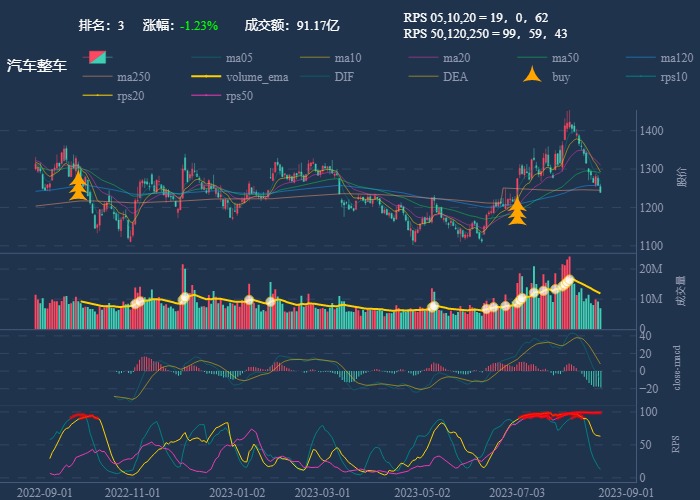This screenshot has height=500, width=700.
Task: Click the 1400 price axis label
Action: 652,131
